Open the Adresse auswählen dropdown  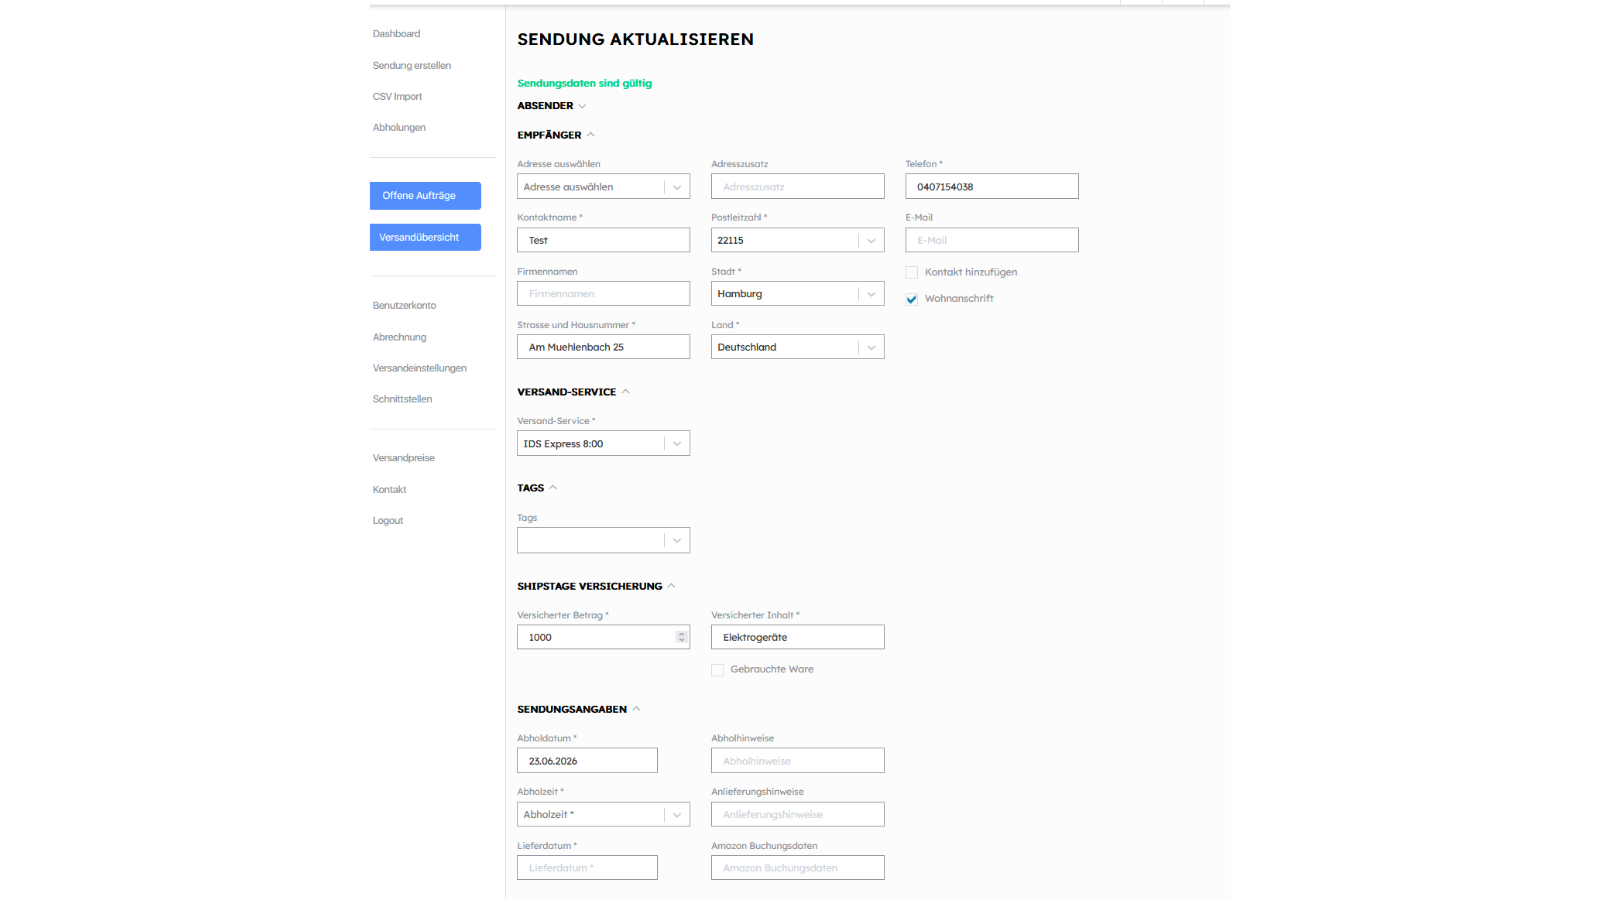click(603, 187)
